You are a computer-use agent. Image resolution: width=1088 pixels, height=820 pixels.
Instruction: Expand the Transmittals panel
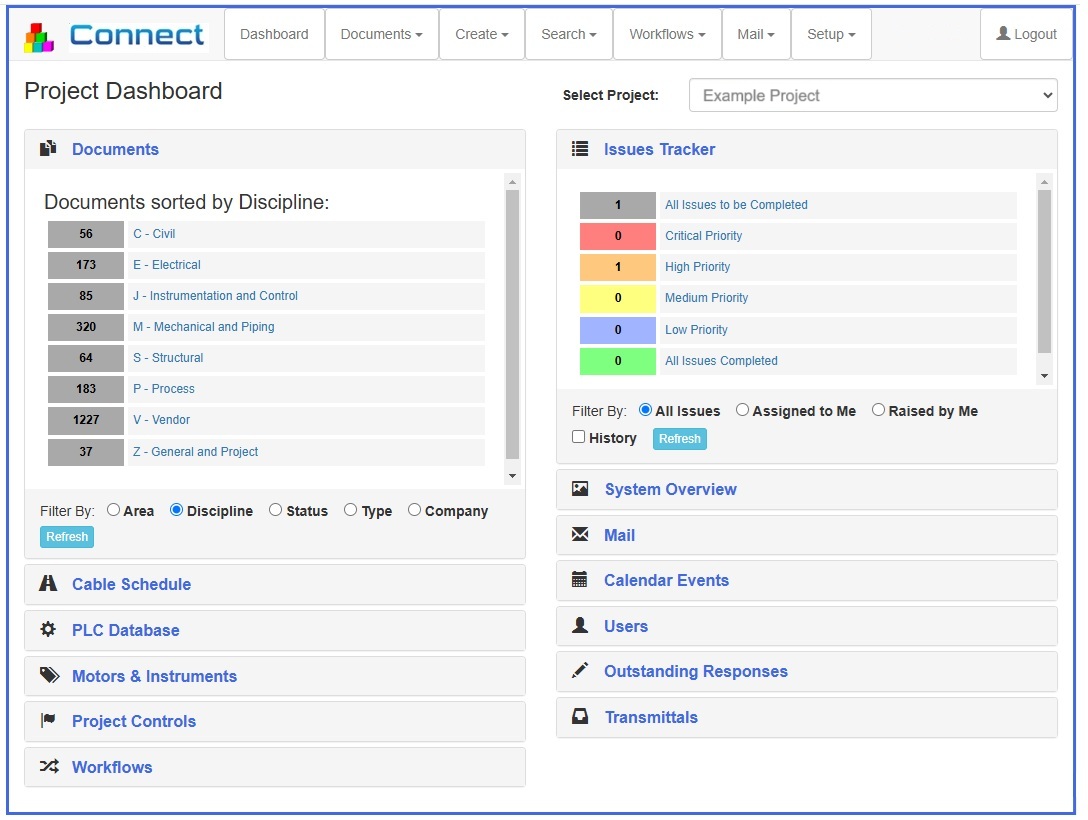[807, 717]
